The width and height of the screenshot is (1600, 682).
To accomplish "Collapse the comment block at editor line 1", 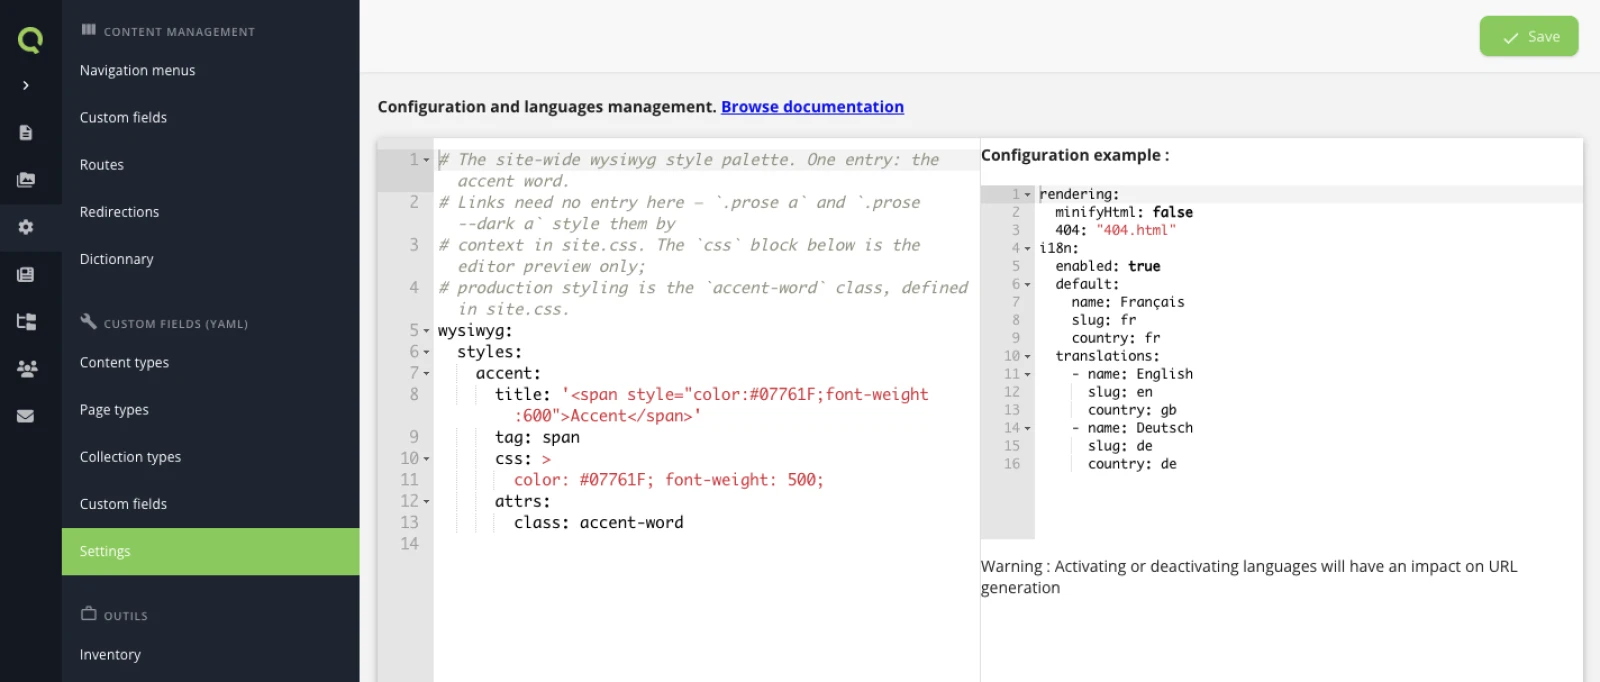I will click(x=427, y=160).
